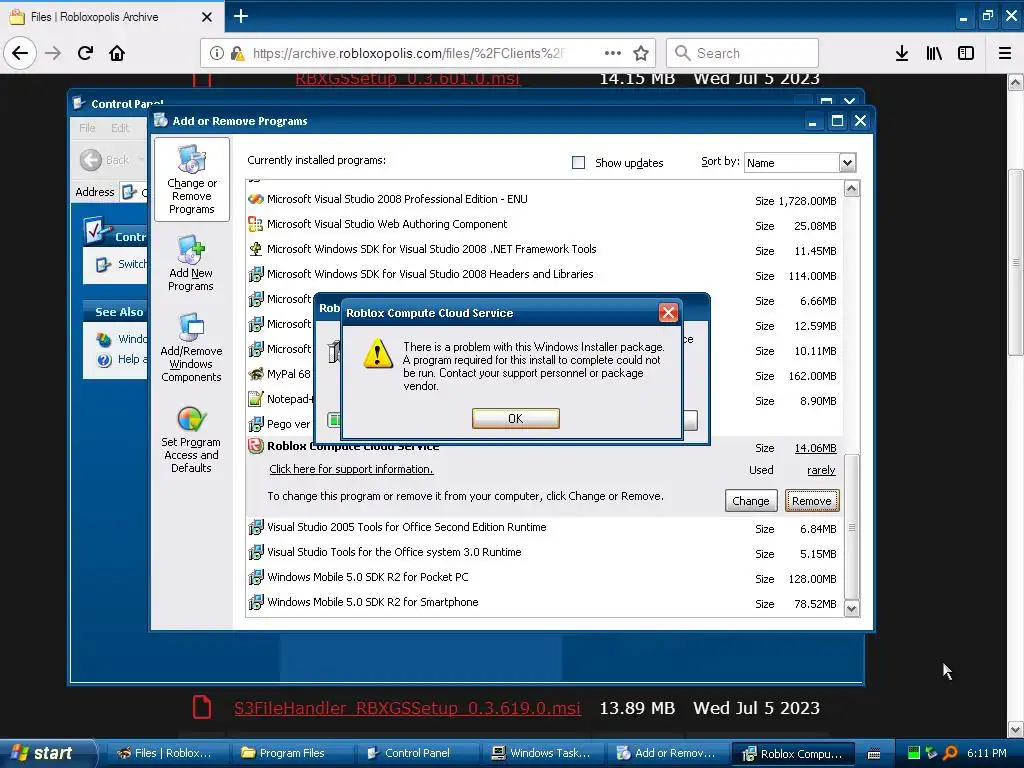Click the Change button for Roblox service

coord(750,501)
